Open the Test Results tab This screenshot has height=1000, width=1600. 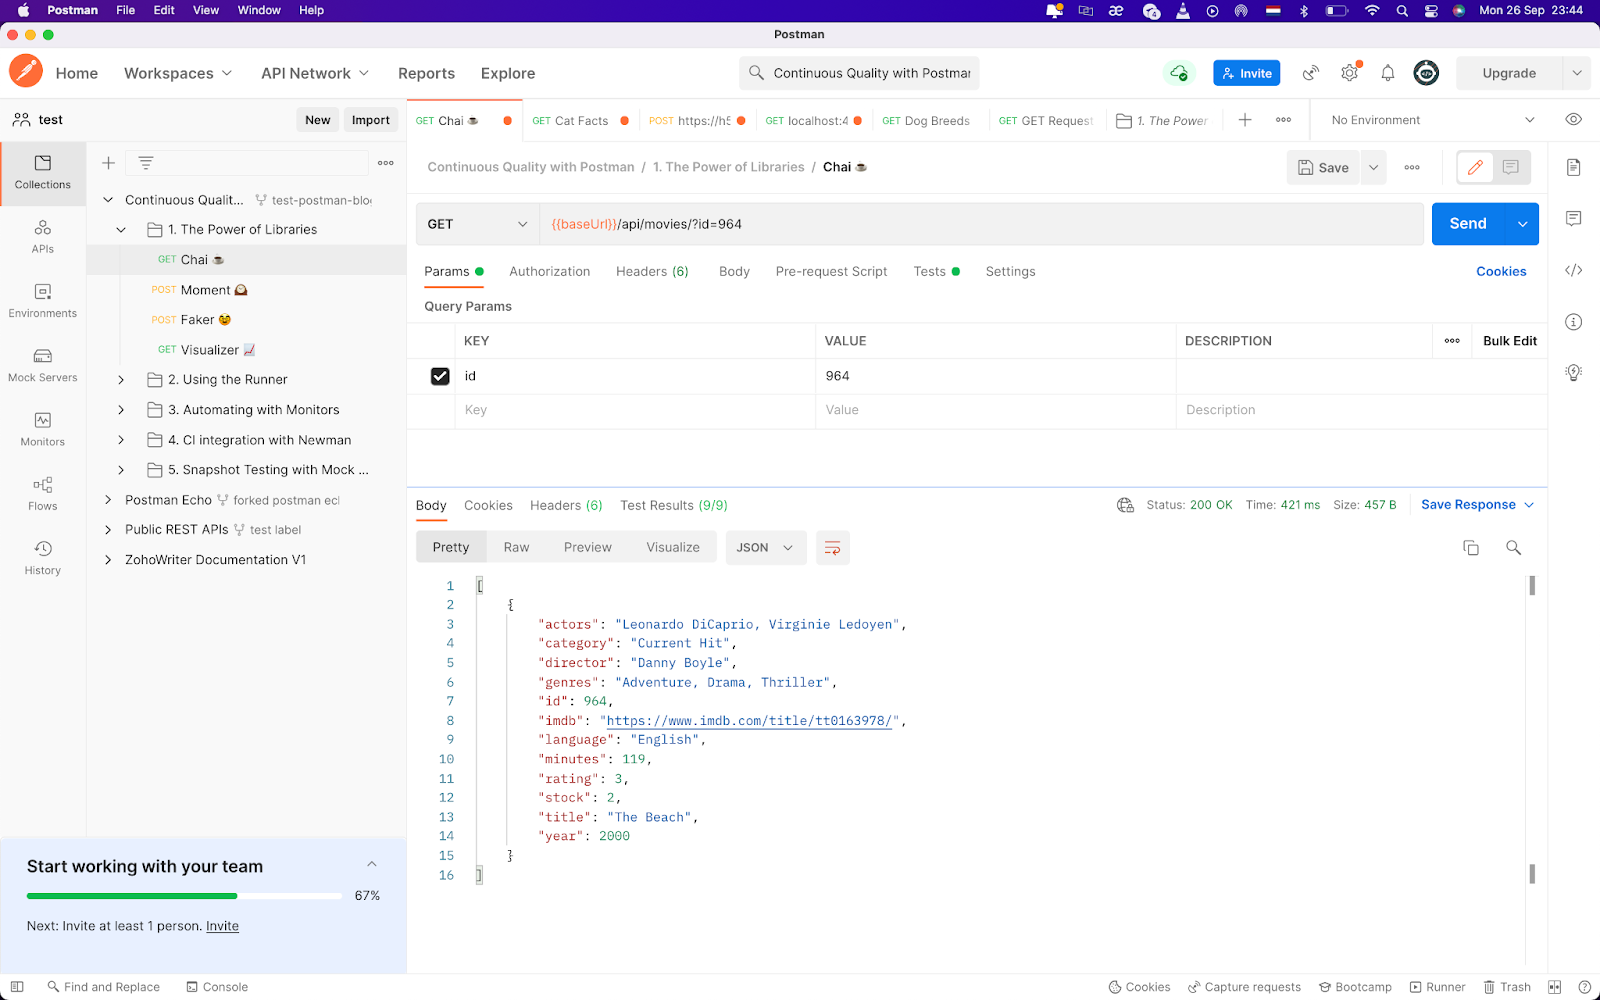674,506
